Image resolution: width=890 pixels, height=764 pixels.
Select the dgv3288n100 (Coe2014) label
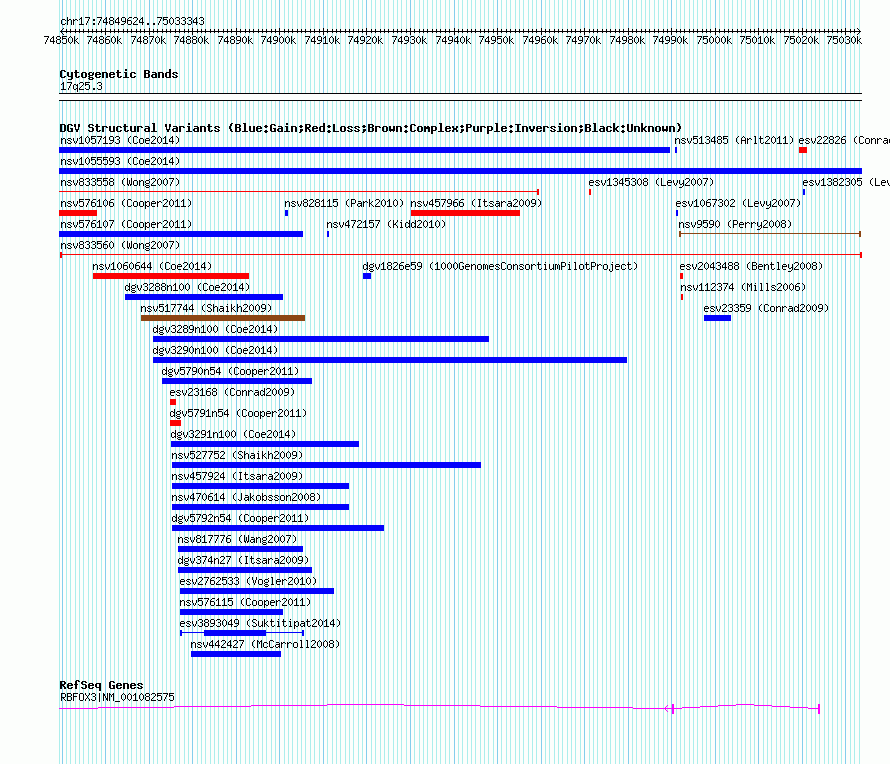(x=187, y=287)
